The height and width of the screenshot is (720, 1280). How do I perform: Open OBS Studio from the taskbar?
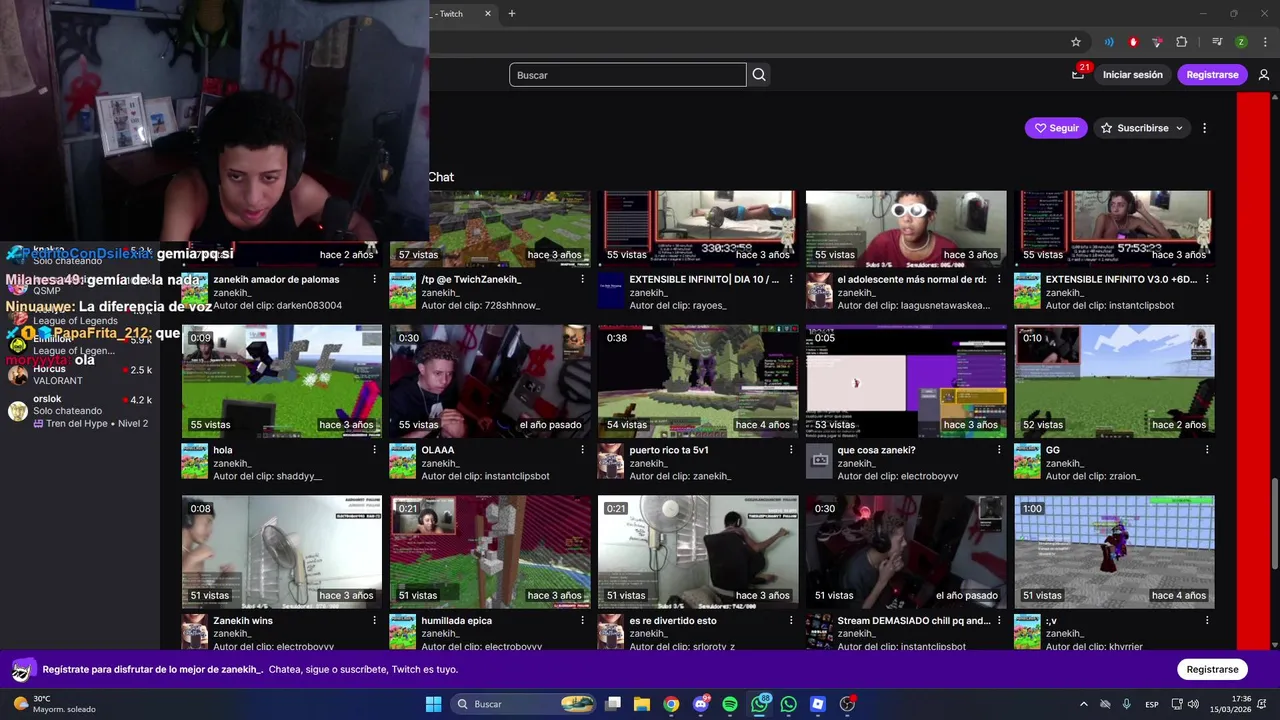847,704
